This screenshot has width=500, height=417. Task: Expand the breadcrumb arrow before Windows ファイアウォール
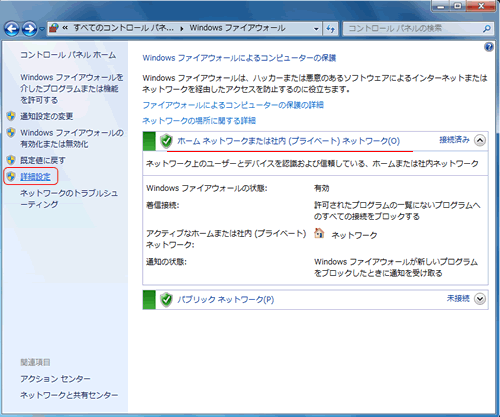(182, 29)
